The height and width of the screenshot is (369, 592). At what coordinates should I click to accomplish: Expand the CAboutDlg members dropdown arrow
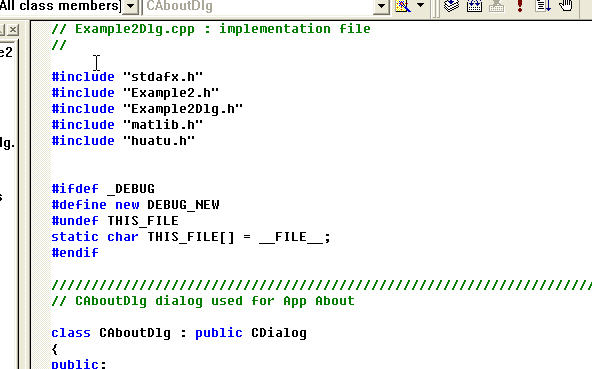[x=381, y=6]
